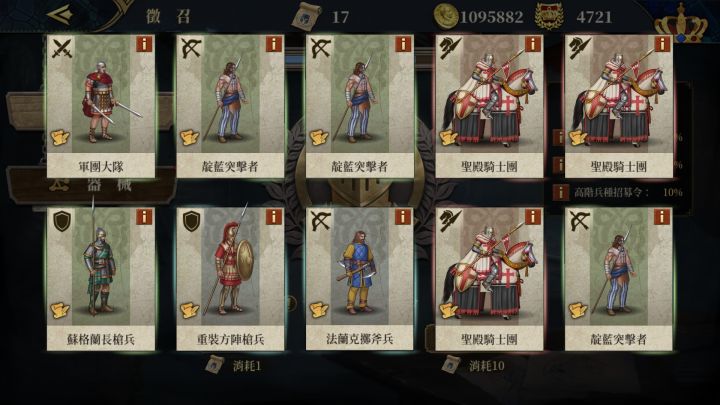
Task: Click the info icon on 蘇格蘭長槍兵 card
Action: click(144, 217)
